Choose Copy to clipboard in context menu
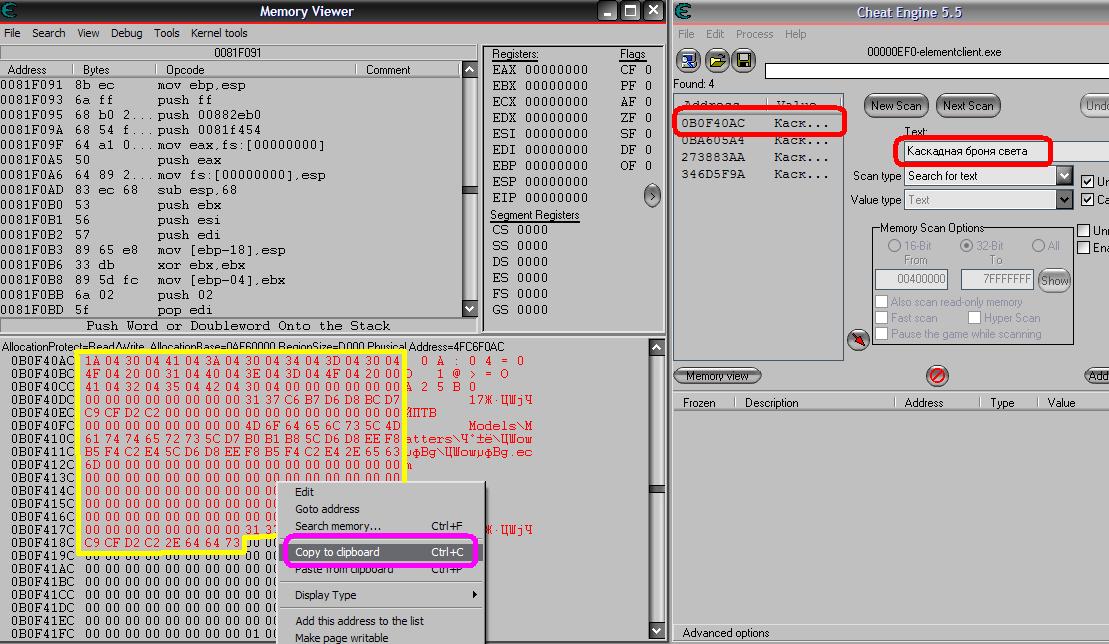 tap(380, 552)
